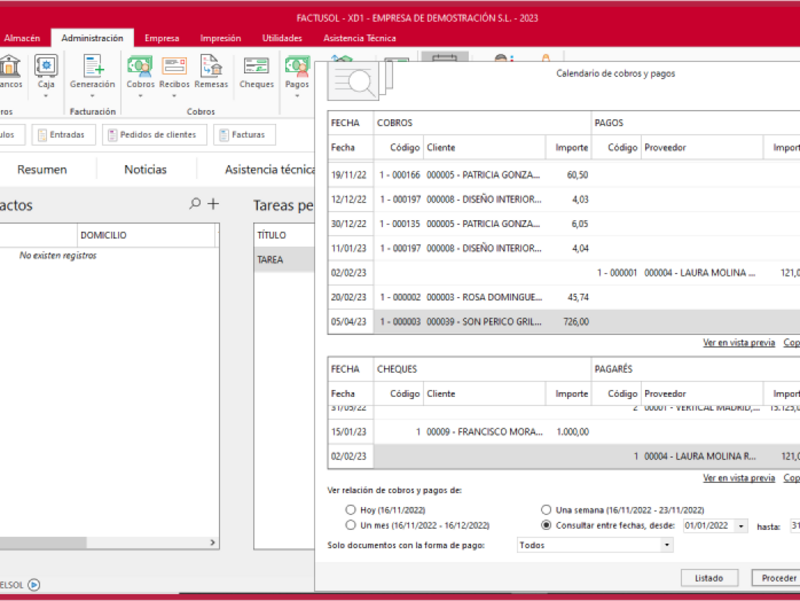Select the Hoy (16/11/2022) radio option

(x=350, y=509)
